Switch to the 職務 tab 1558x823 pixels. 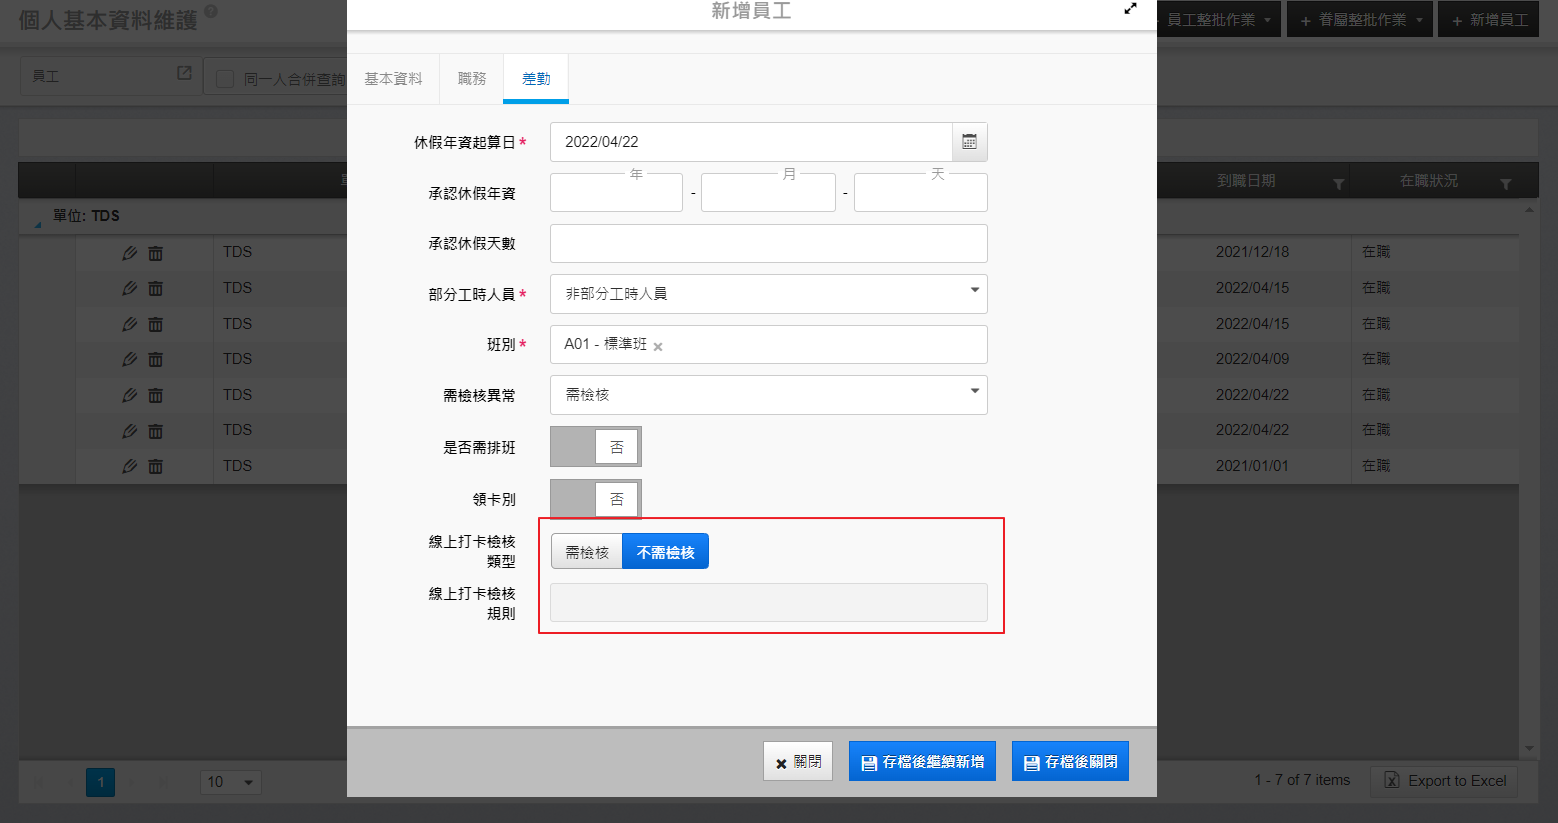click(472, 79)
